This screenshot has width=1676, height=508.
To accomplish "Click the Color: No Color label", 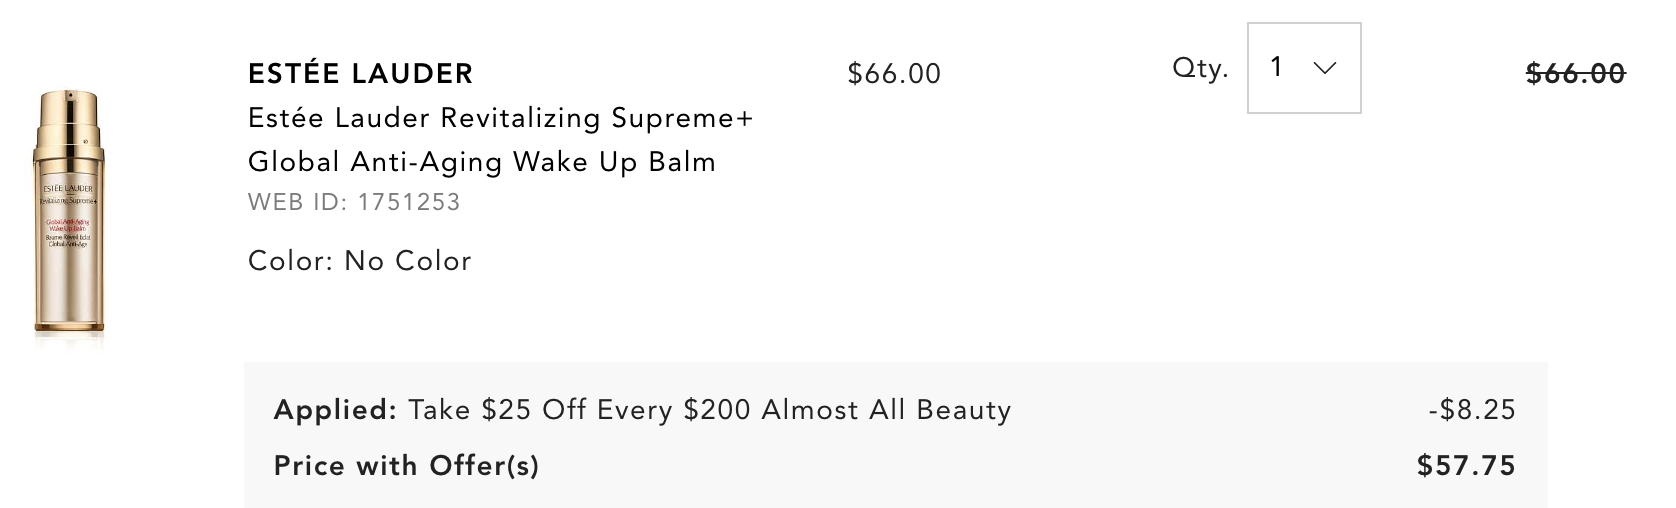I will click(360, 261).
